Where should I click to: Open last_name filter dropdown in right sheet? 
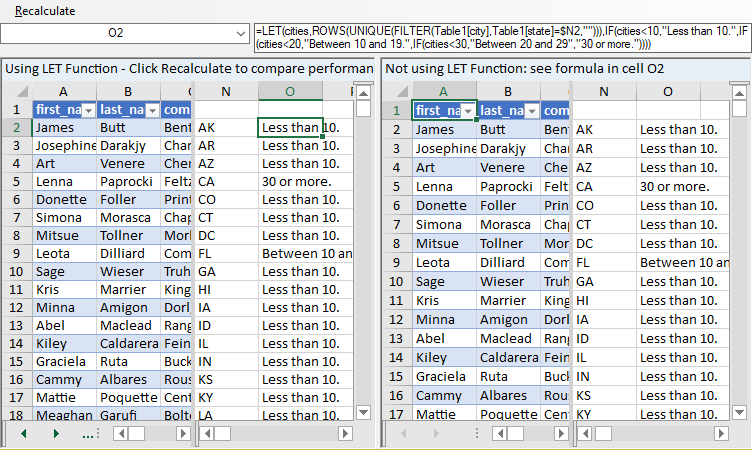(x=530, y=111)
